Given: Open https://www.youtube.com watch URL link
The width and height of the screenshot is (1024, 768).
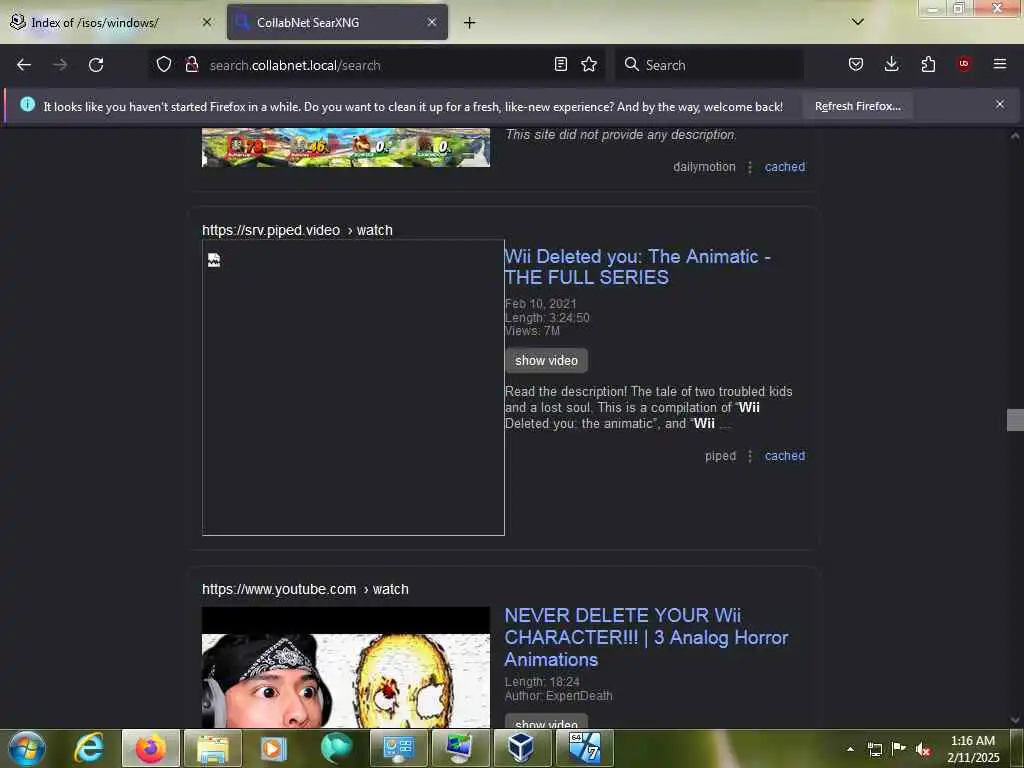Looking at the screenshot, I should click(305, 589).
